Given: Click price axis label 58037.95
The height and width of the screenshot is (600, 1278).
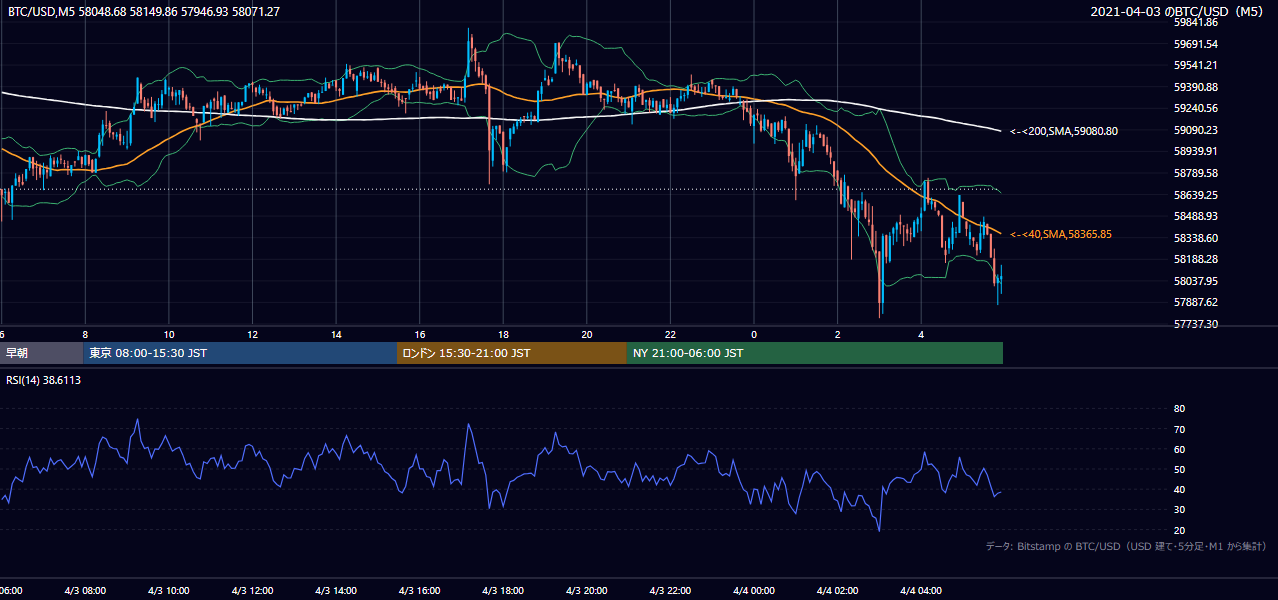Looking at the screenshot, I should point(1195,281).
